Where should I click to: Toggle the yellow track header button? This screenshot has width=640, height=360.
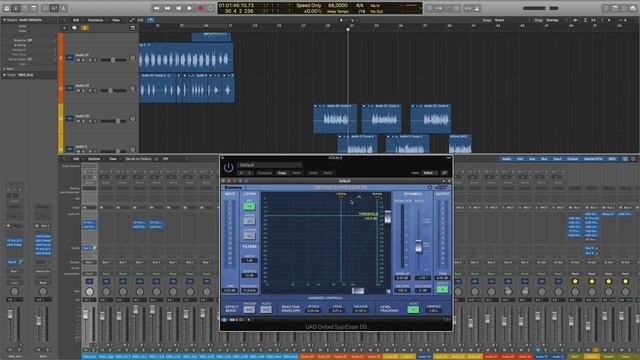pos(84,28)
